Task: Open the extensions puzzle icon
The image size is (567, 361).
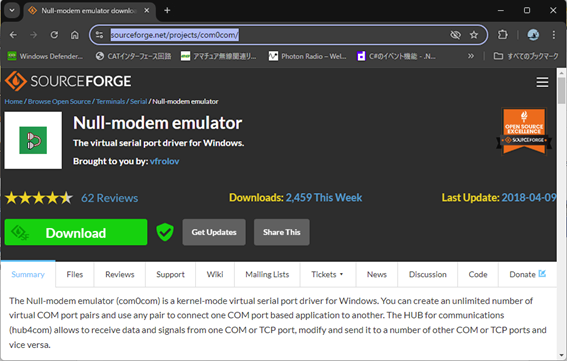Action: click(x=503, y=35)
